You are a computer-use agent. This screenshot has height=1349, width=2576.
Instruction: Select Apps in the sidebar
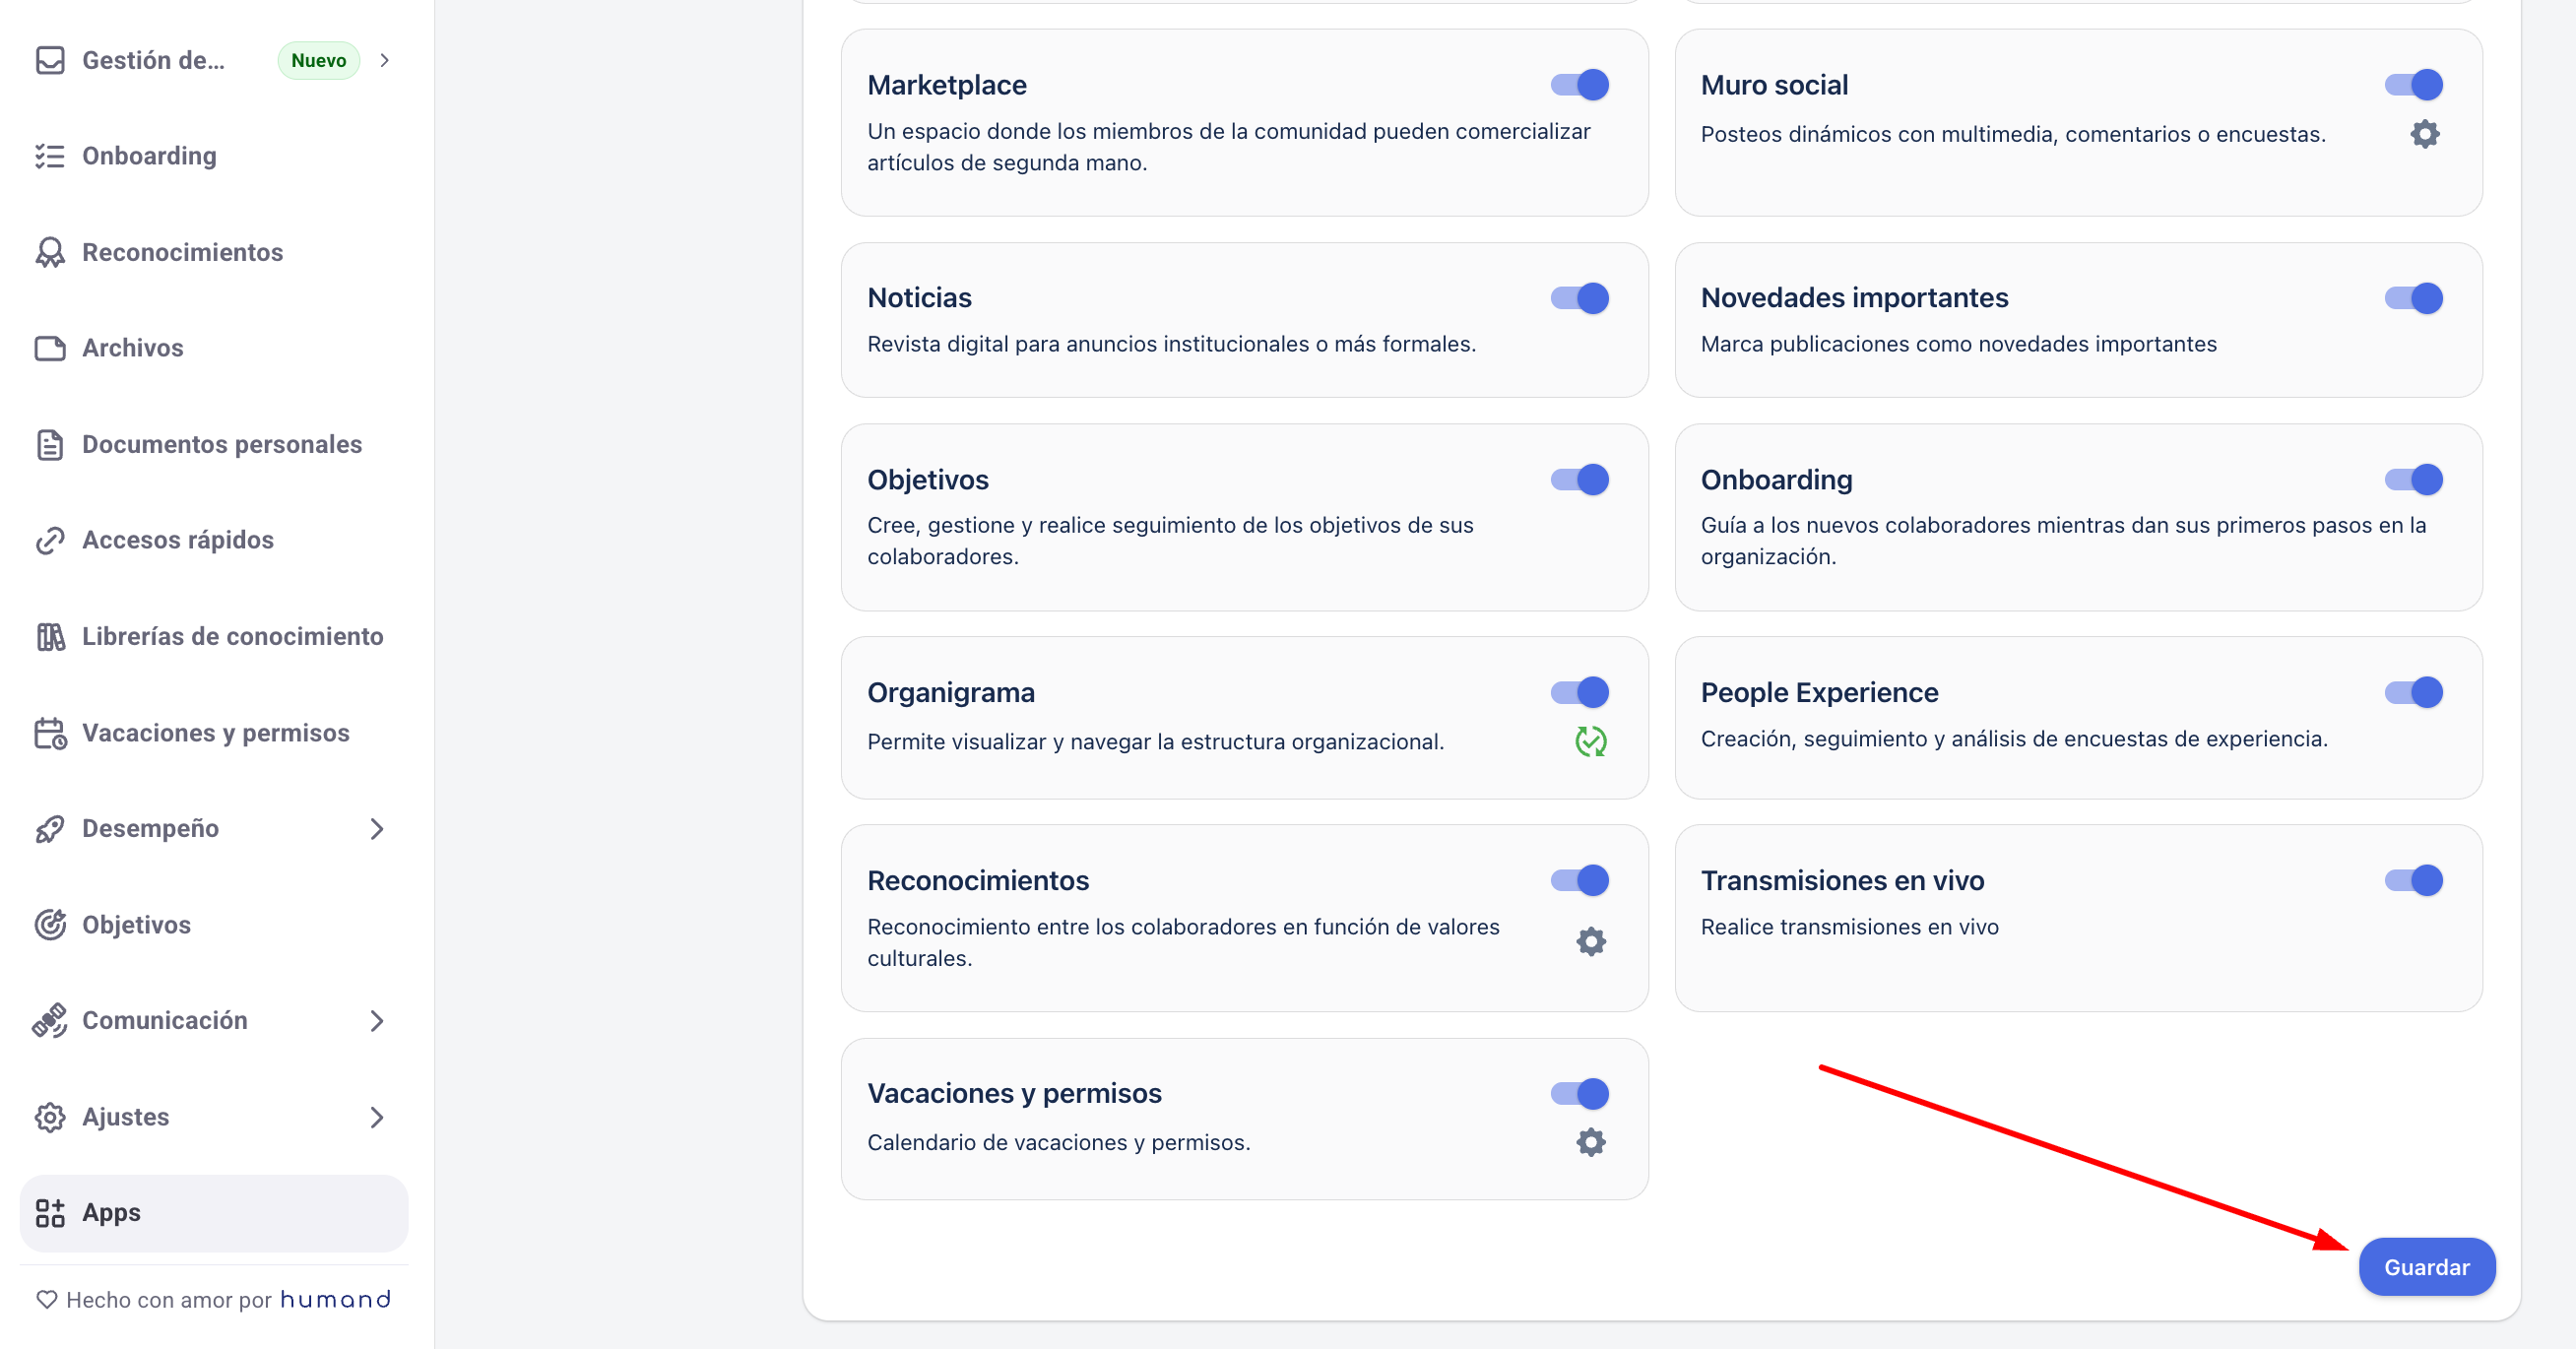[x=111, y=1212]
